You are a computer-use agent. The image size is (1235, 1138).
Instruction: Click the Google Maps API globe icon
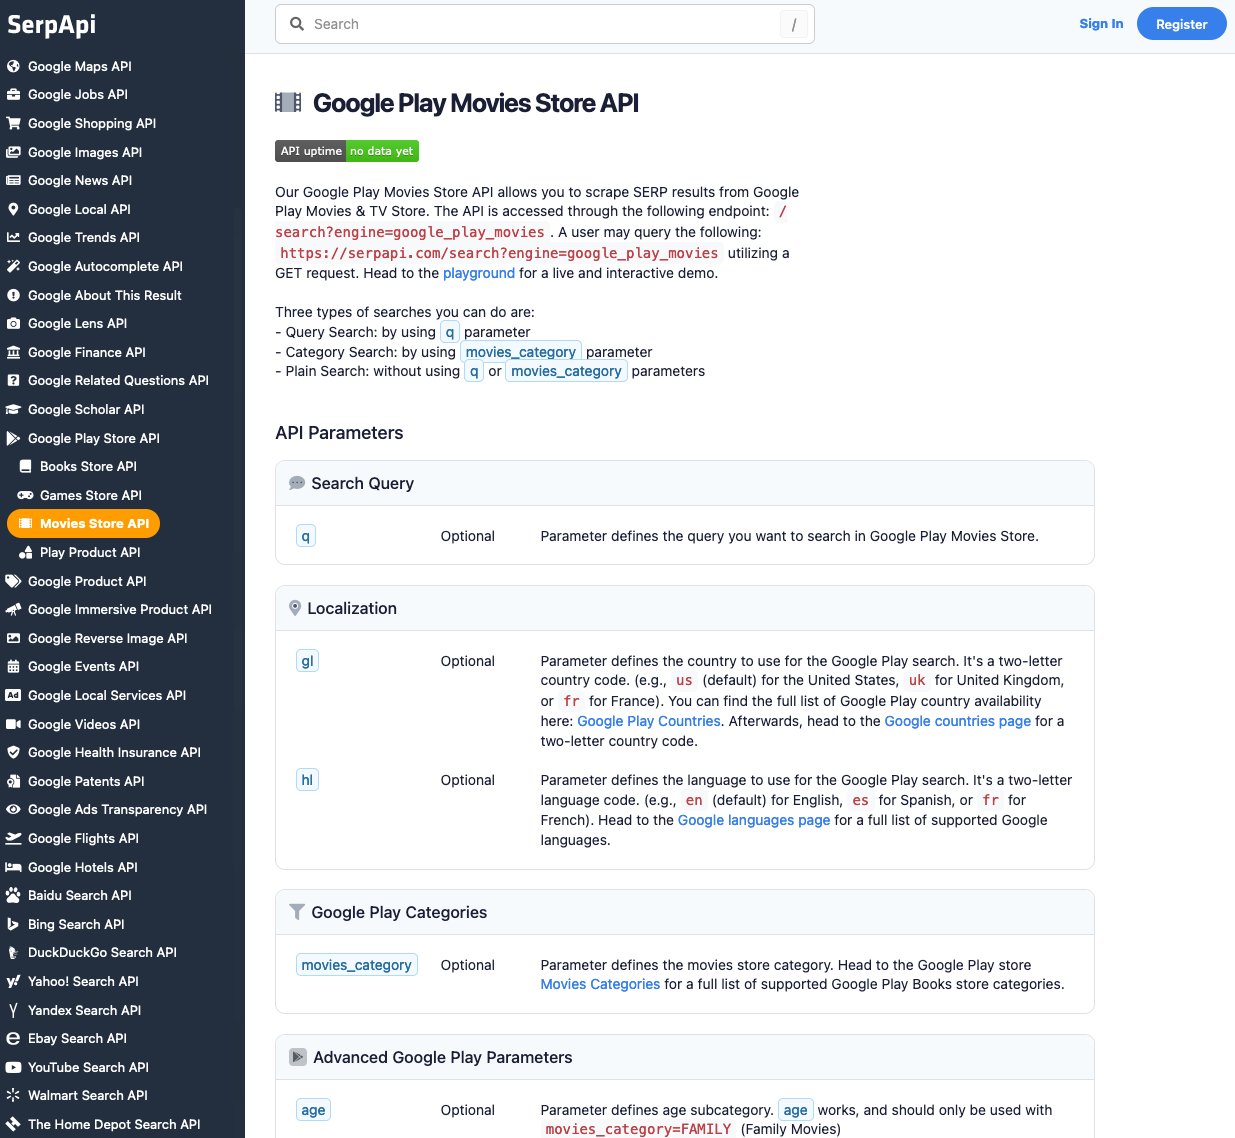(x=13, y=67)
